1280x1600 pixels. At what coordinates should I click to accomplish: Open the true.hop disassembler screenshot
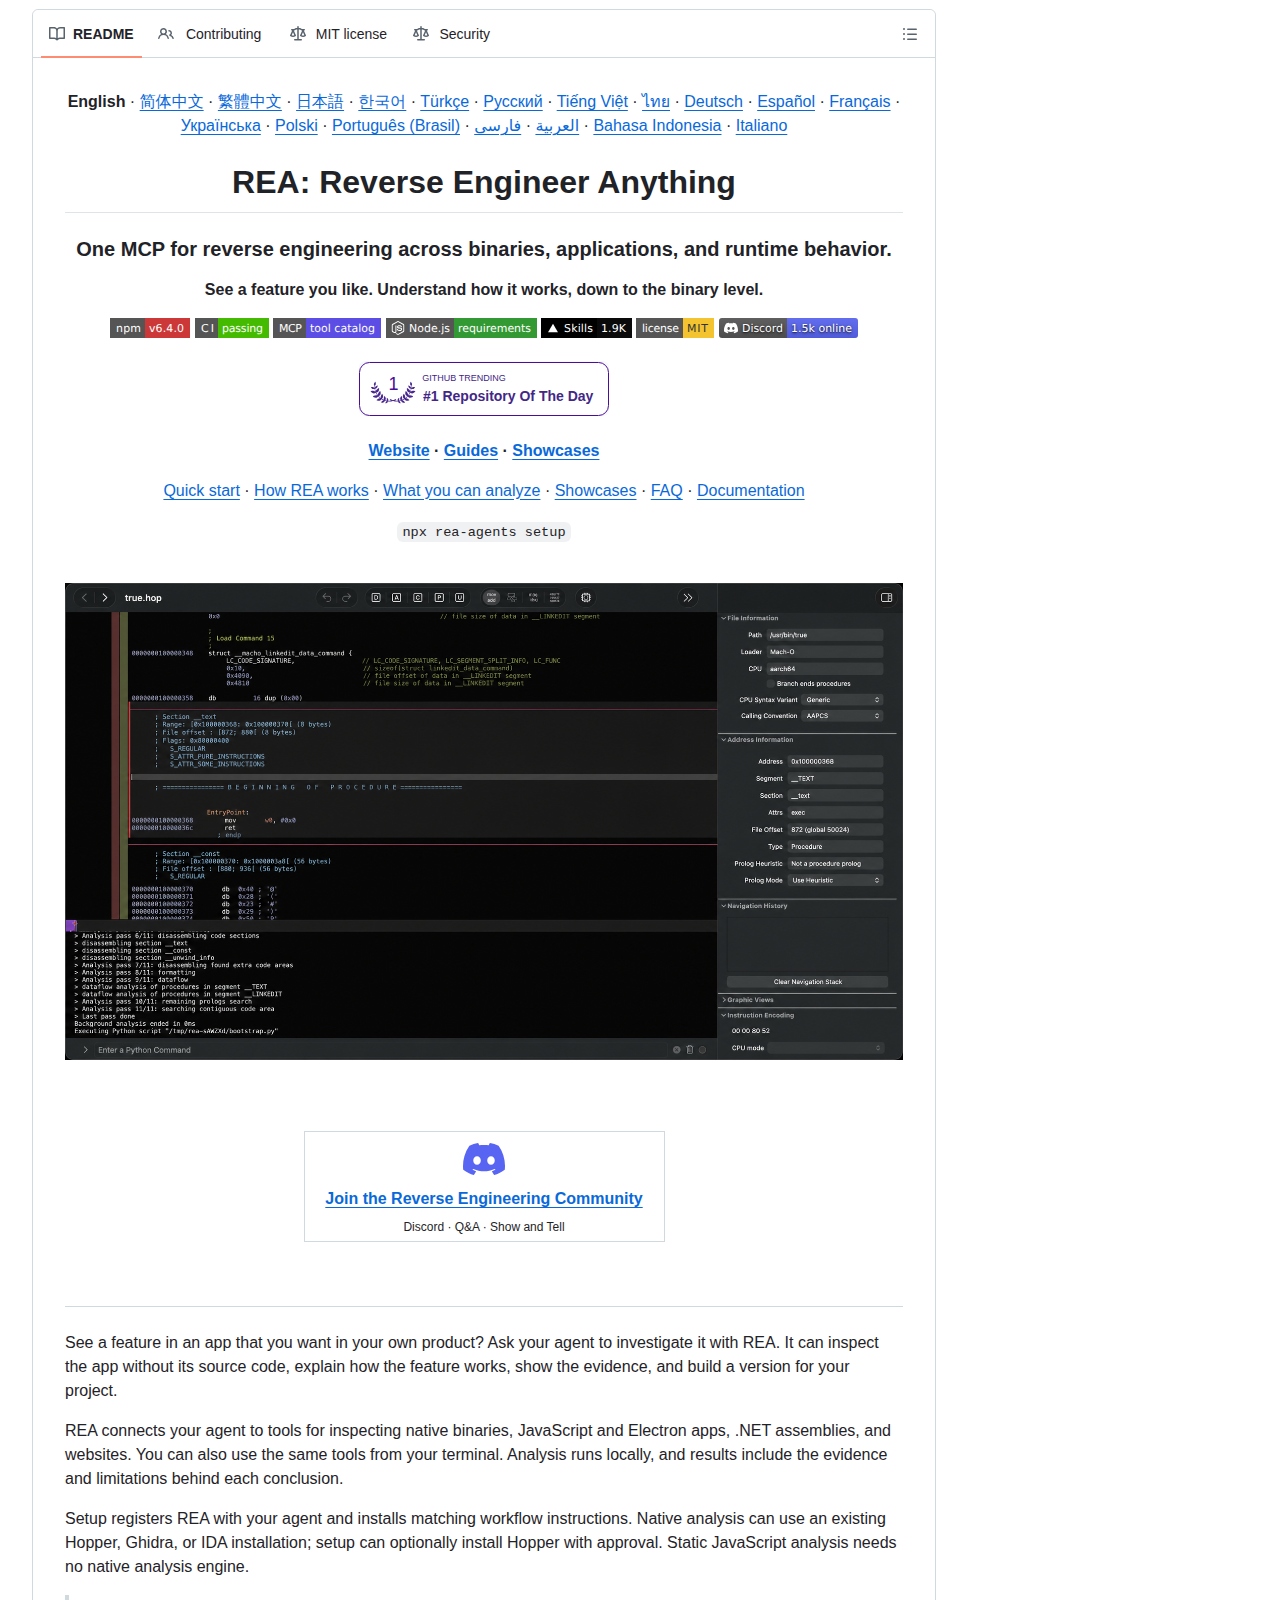(x=484, y=821)
